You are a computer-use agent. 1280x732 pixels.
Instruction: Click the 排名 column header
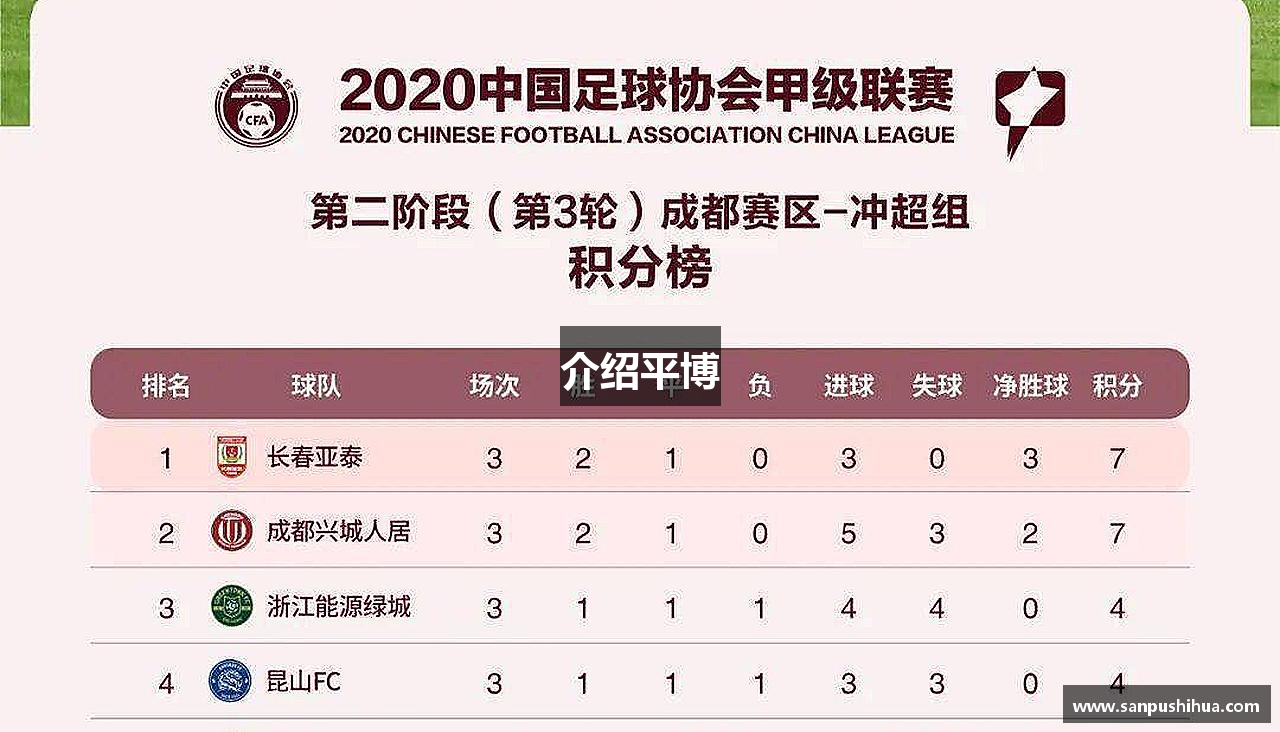166,385
